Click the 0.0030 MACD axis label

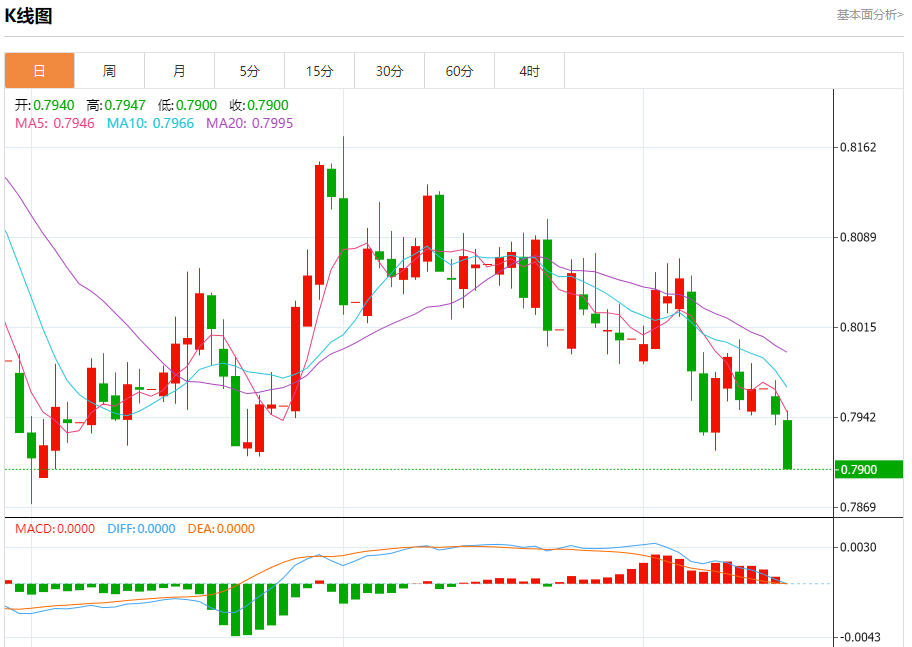[x=858, y=548]
